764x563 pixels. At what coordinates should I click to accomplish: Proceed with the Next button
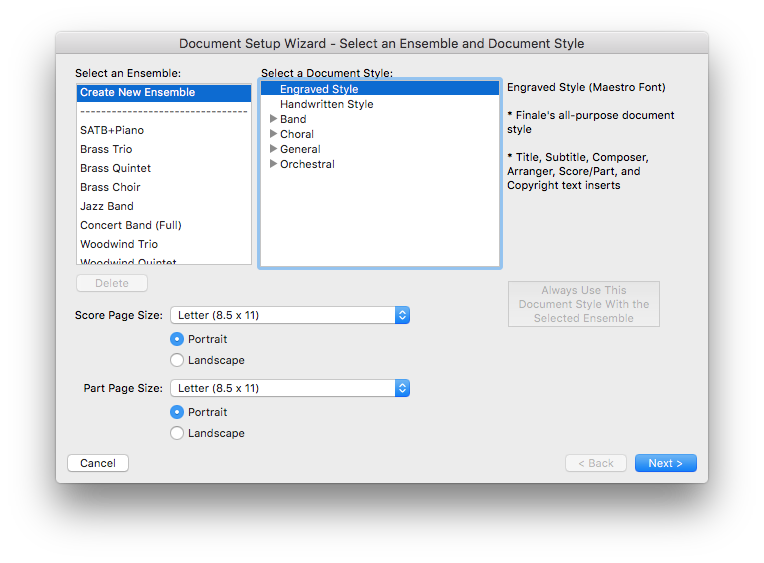pos(666,463)
